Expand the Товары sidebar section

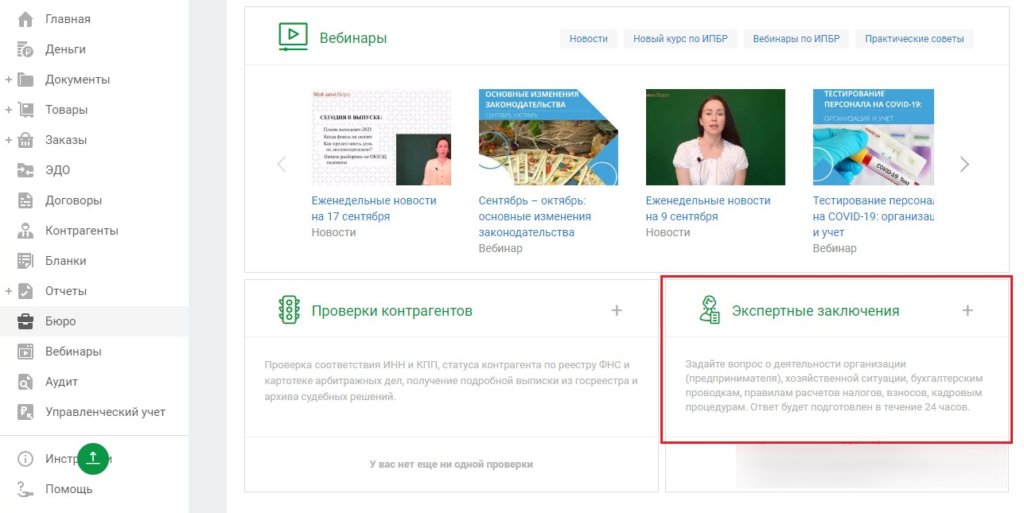coord(9,110)
